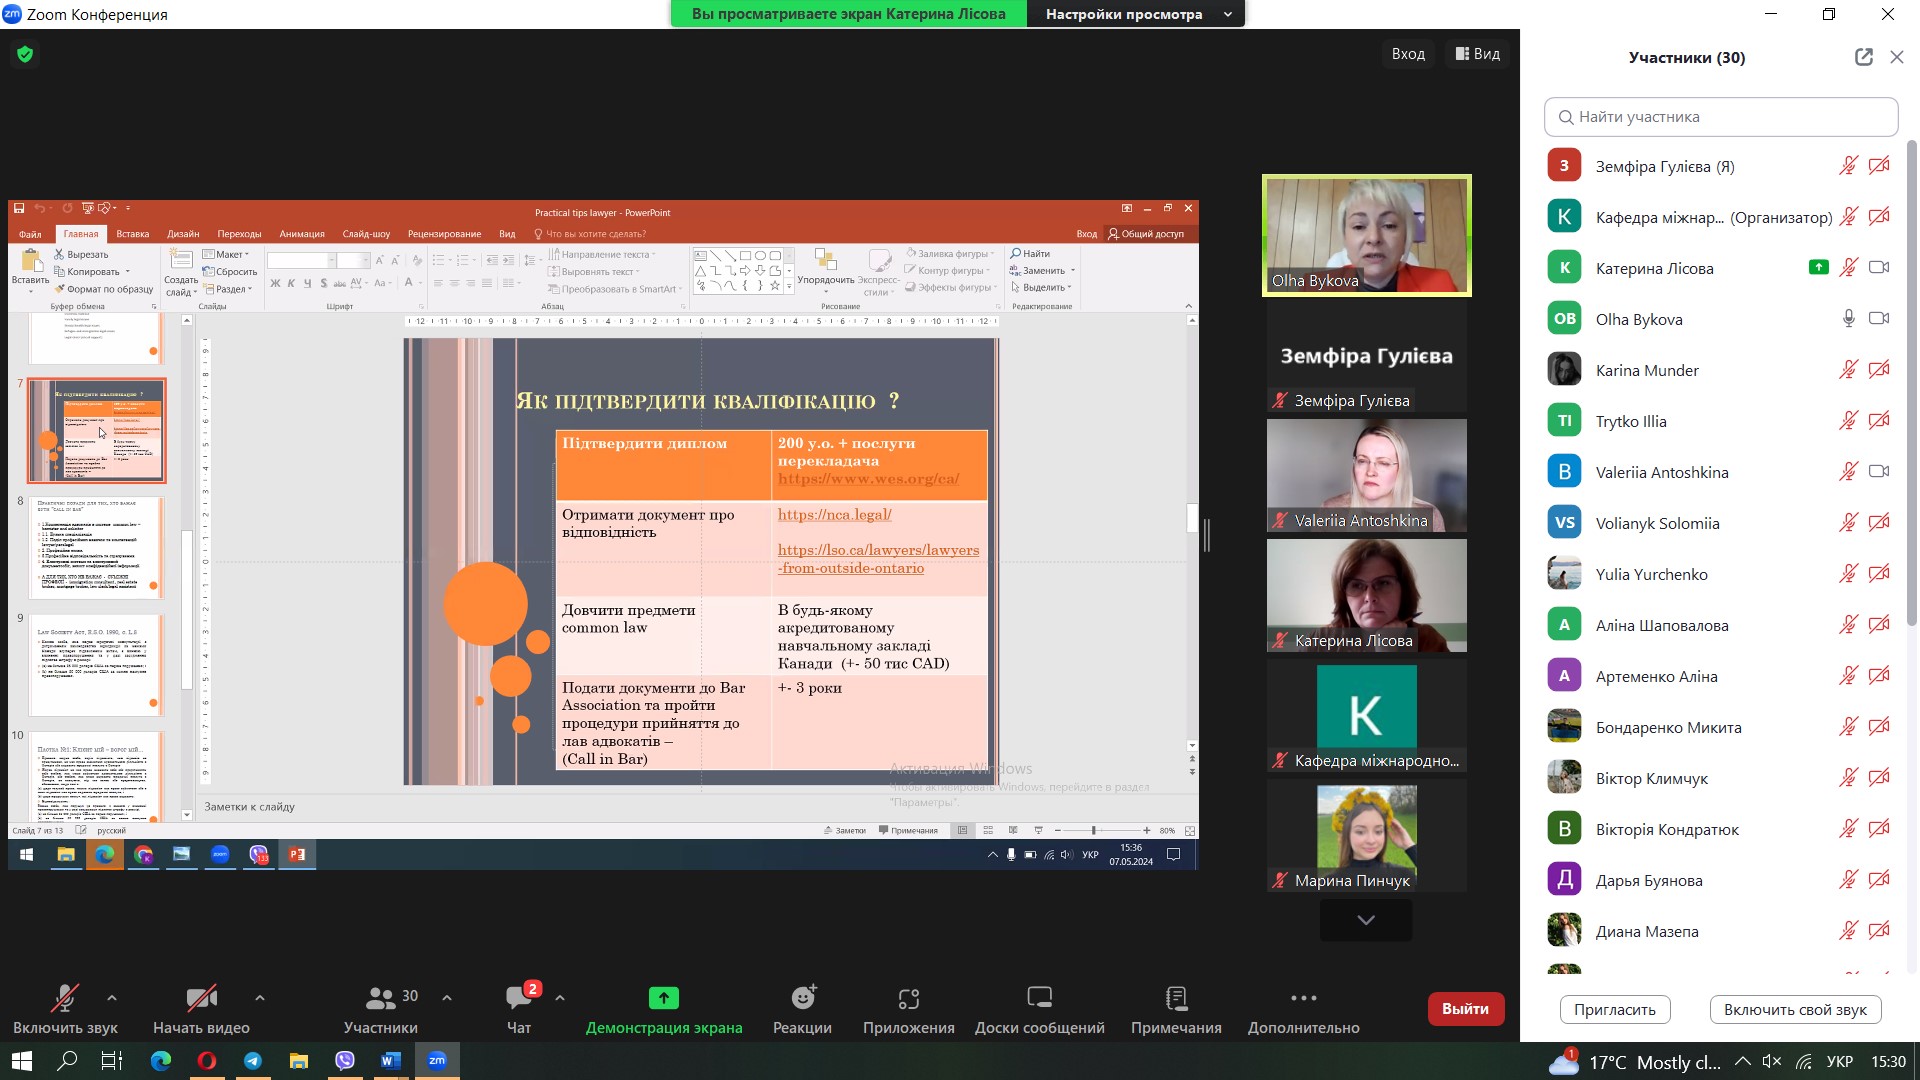Click Катерина Лісова's screen sharing indicator
This screenshot has width=1920, height=1080.
[1818, 267]
